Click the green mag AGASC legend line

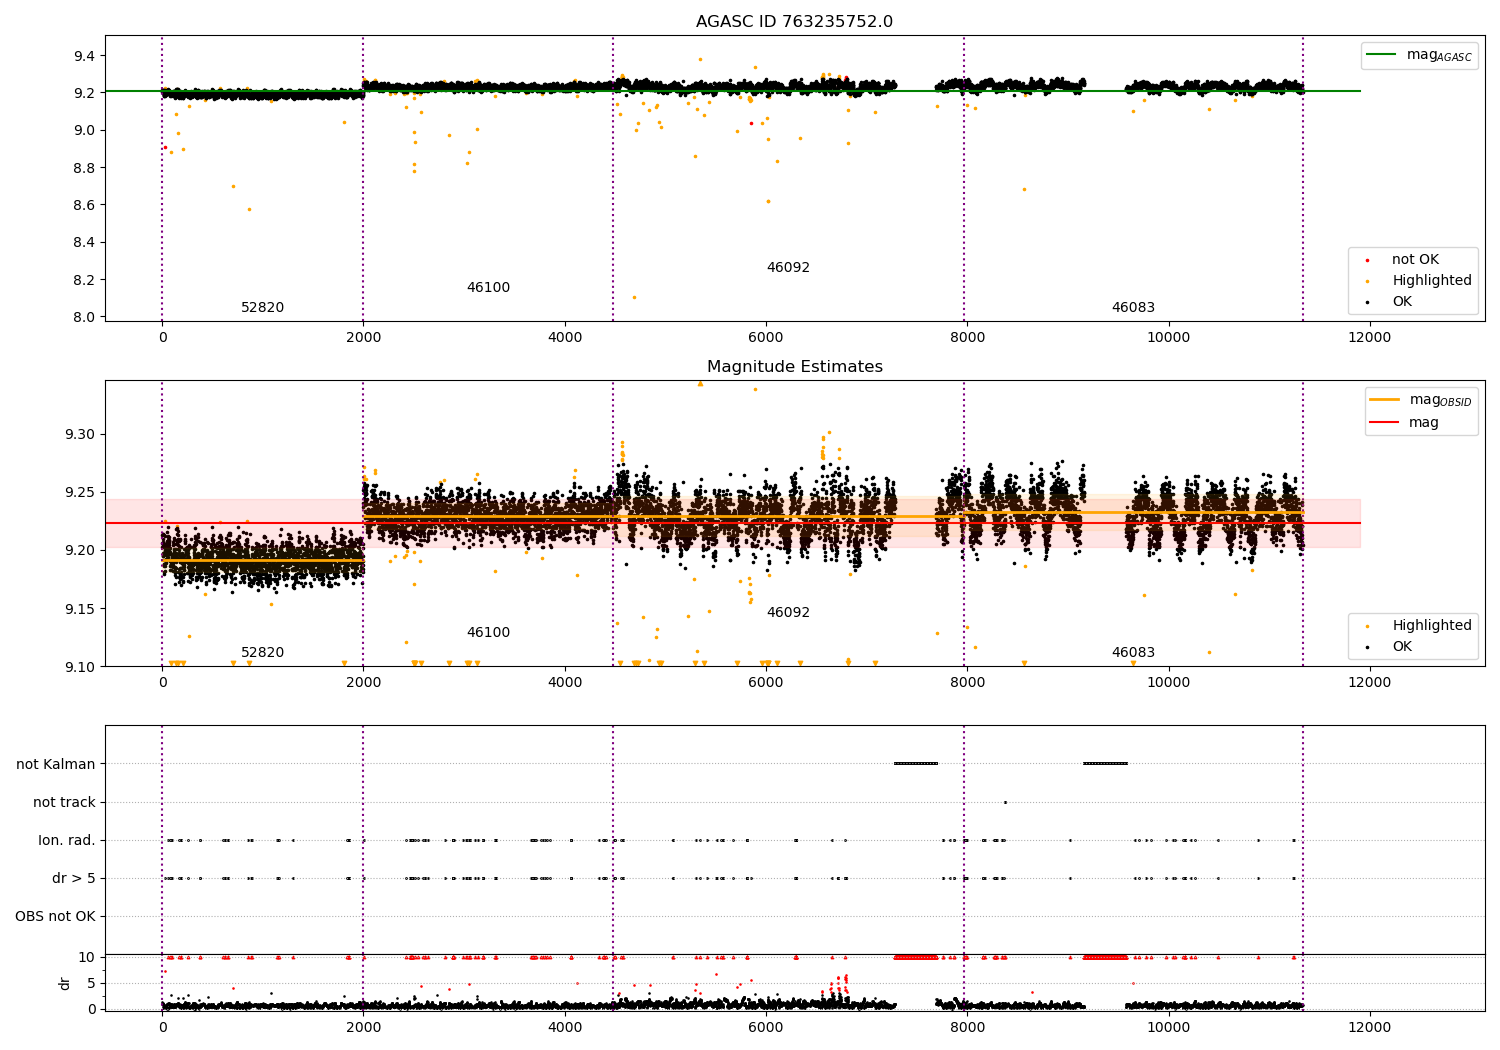pyautogui.click(x=1382, y=55)
